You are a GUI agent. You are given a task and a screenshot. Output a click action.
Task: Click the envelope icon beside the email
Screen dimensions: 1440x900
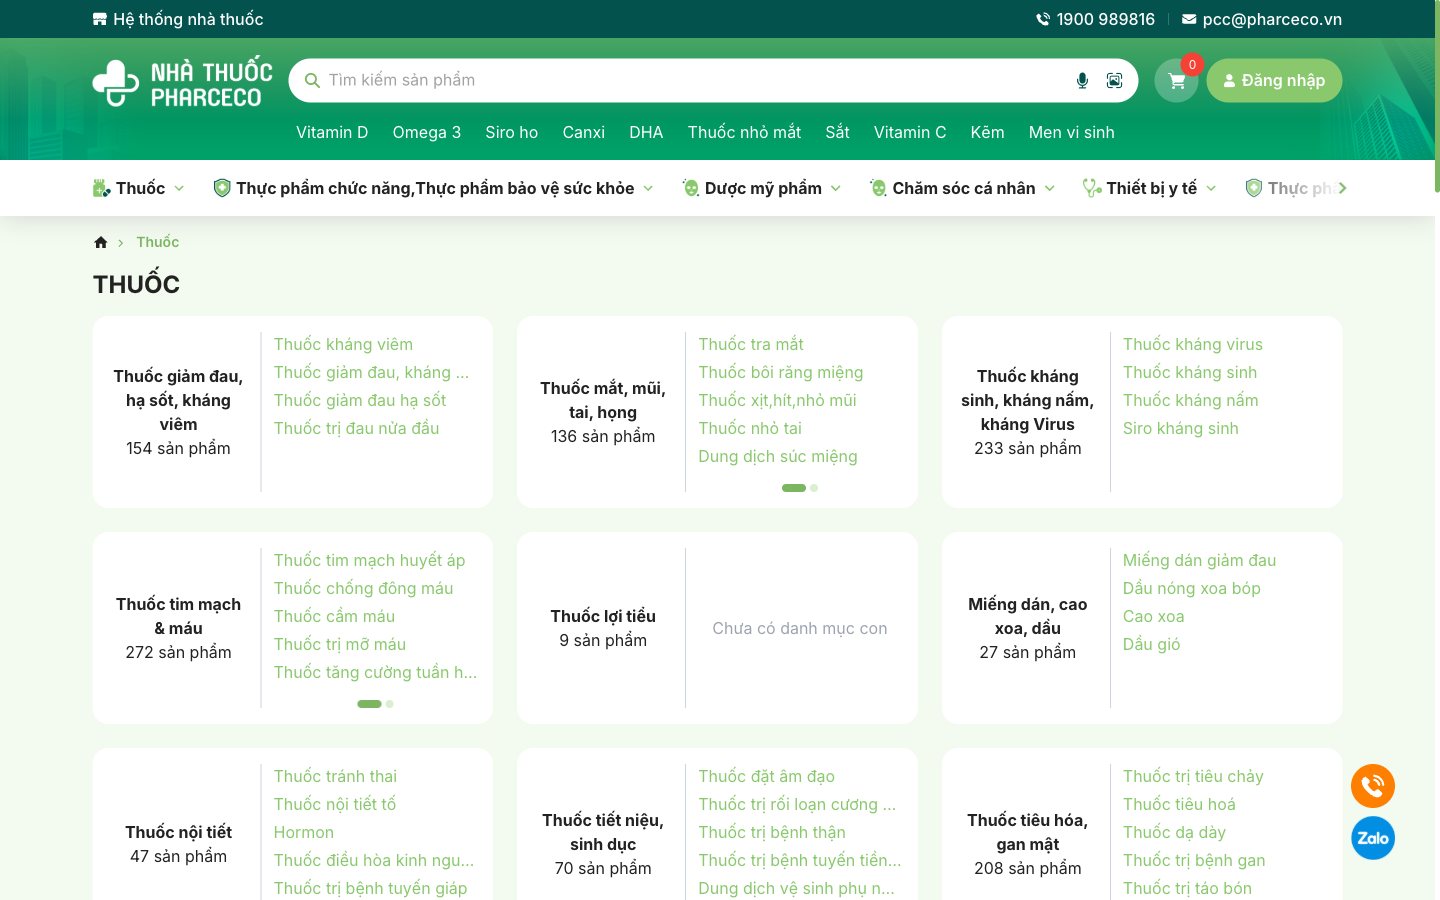pos(1189,19)
